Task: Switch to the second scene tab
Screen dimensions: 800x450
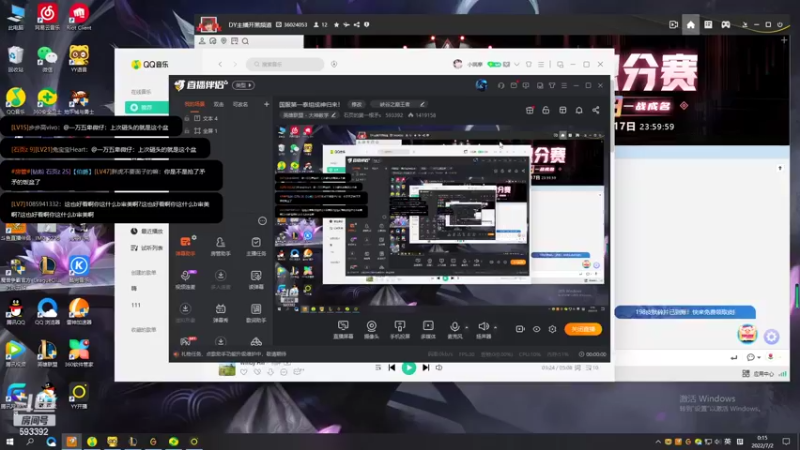Action: tap(219, 104)
